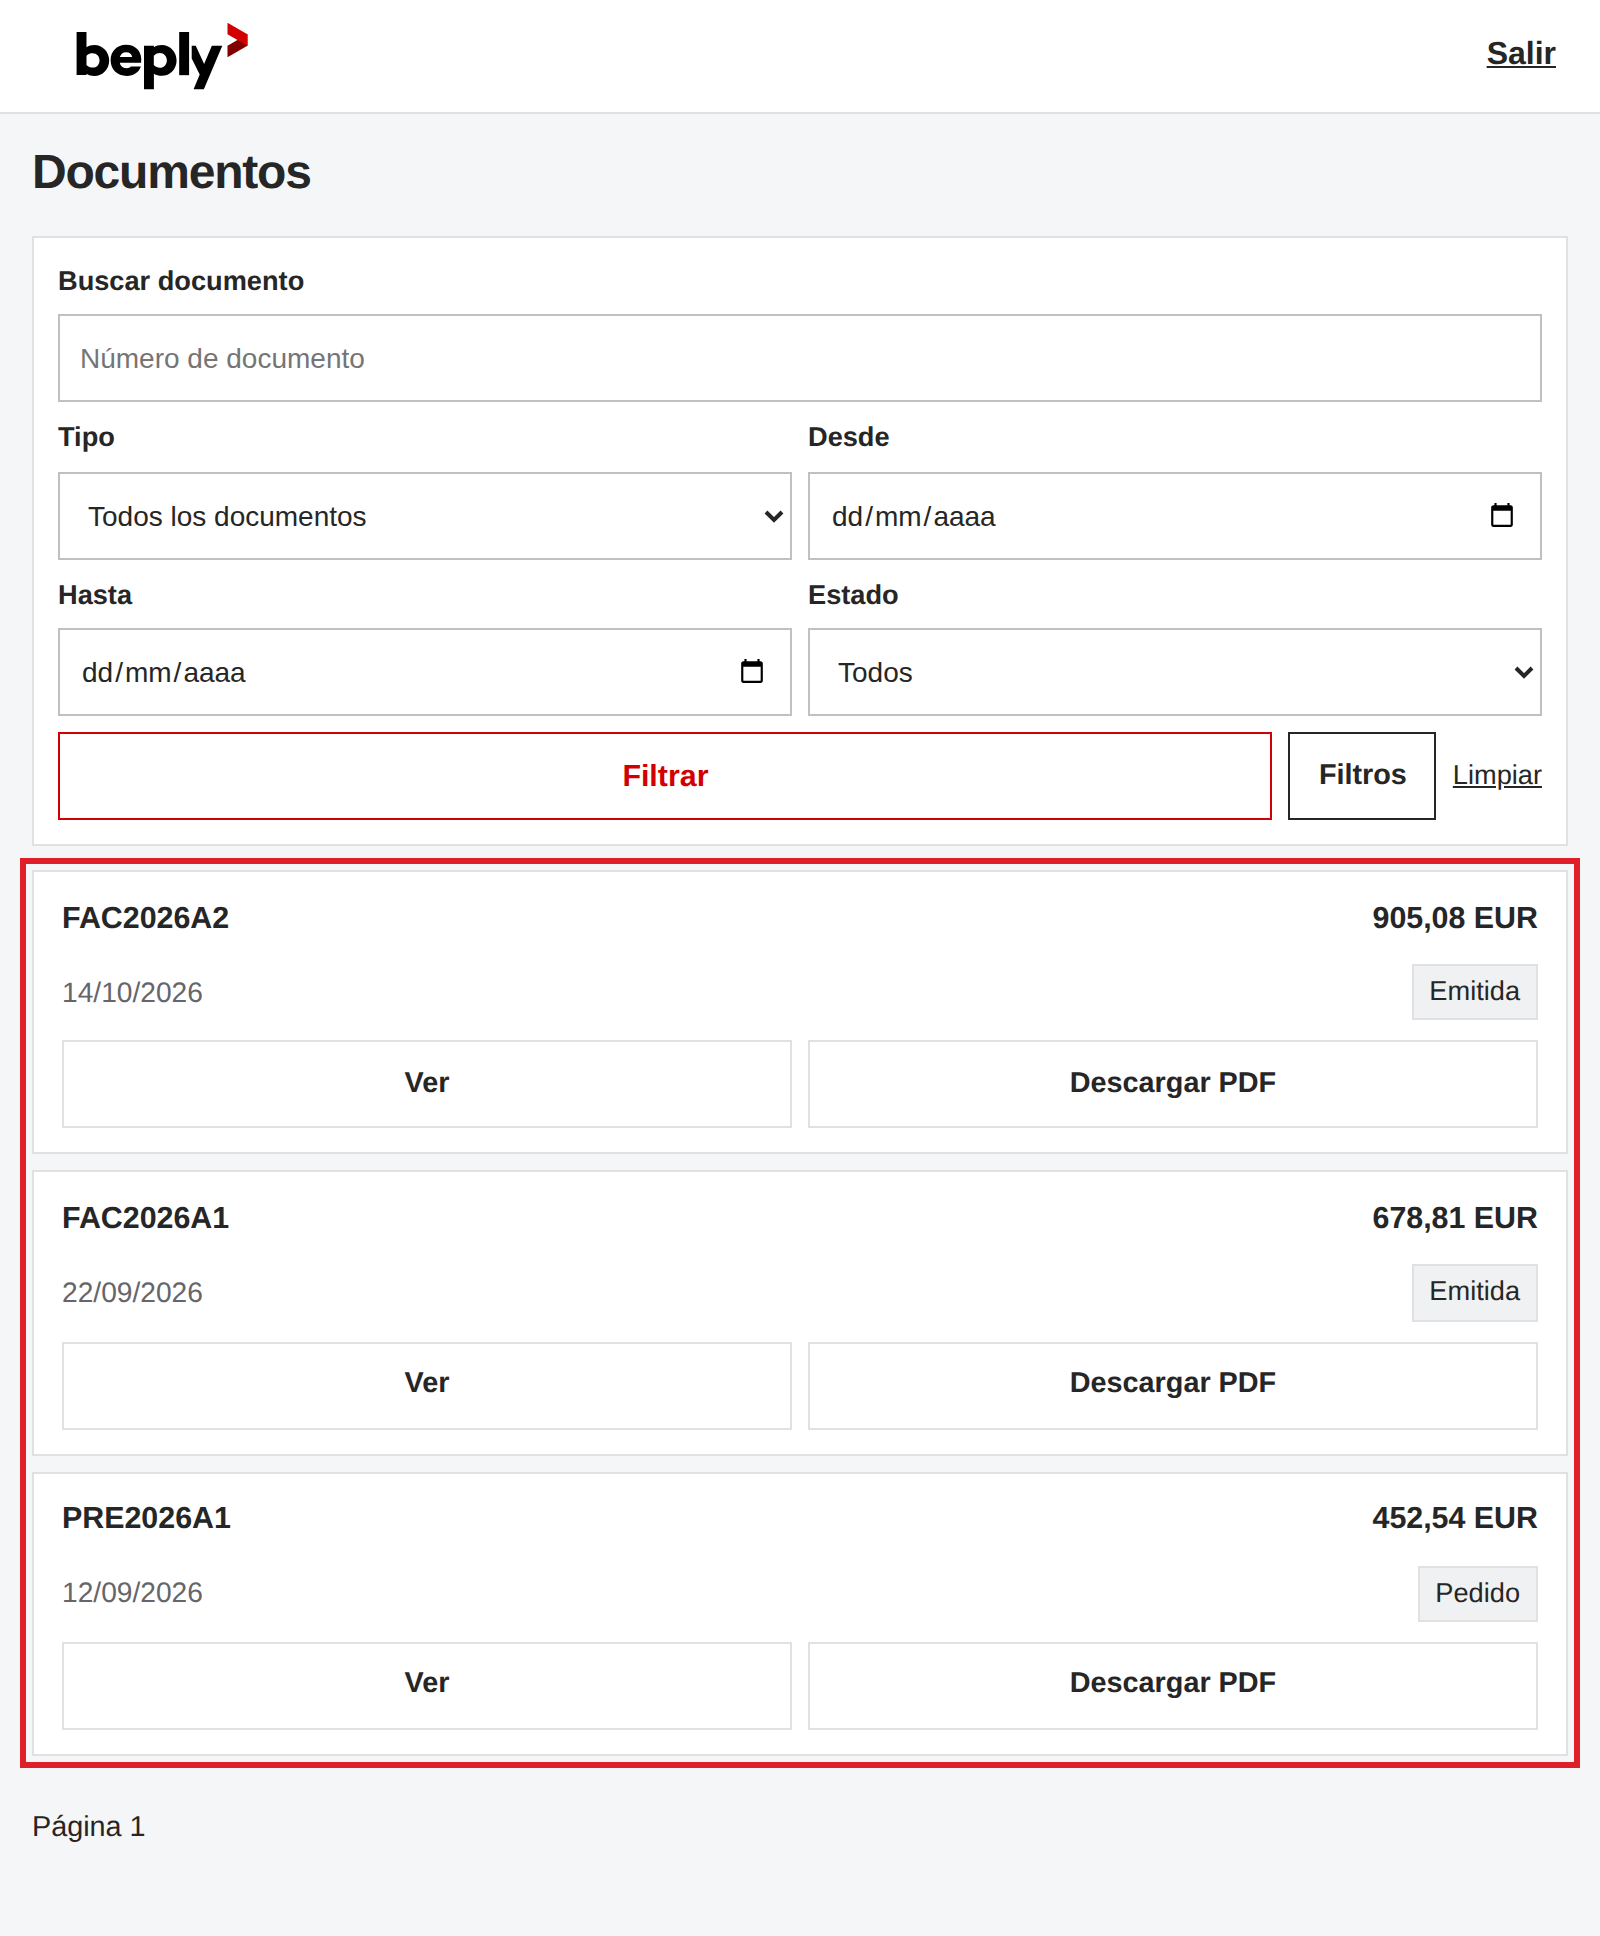Download PDF for FAC2026A2
The image size is (1600, 1936).
click(1173, 1084)
